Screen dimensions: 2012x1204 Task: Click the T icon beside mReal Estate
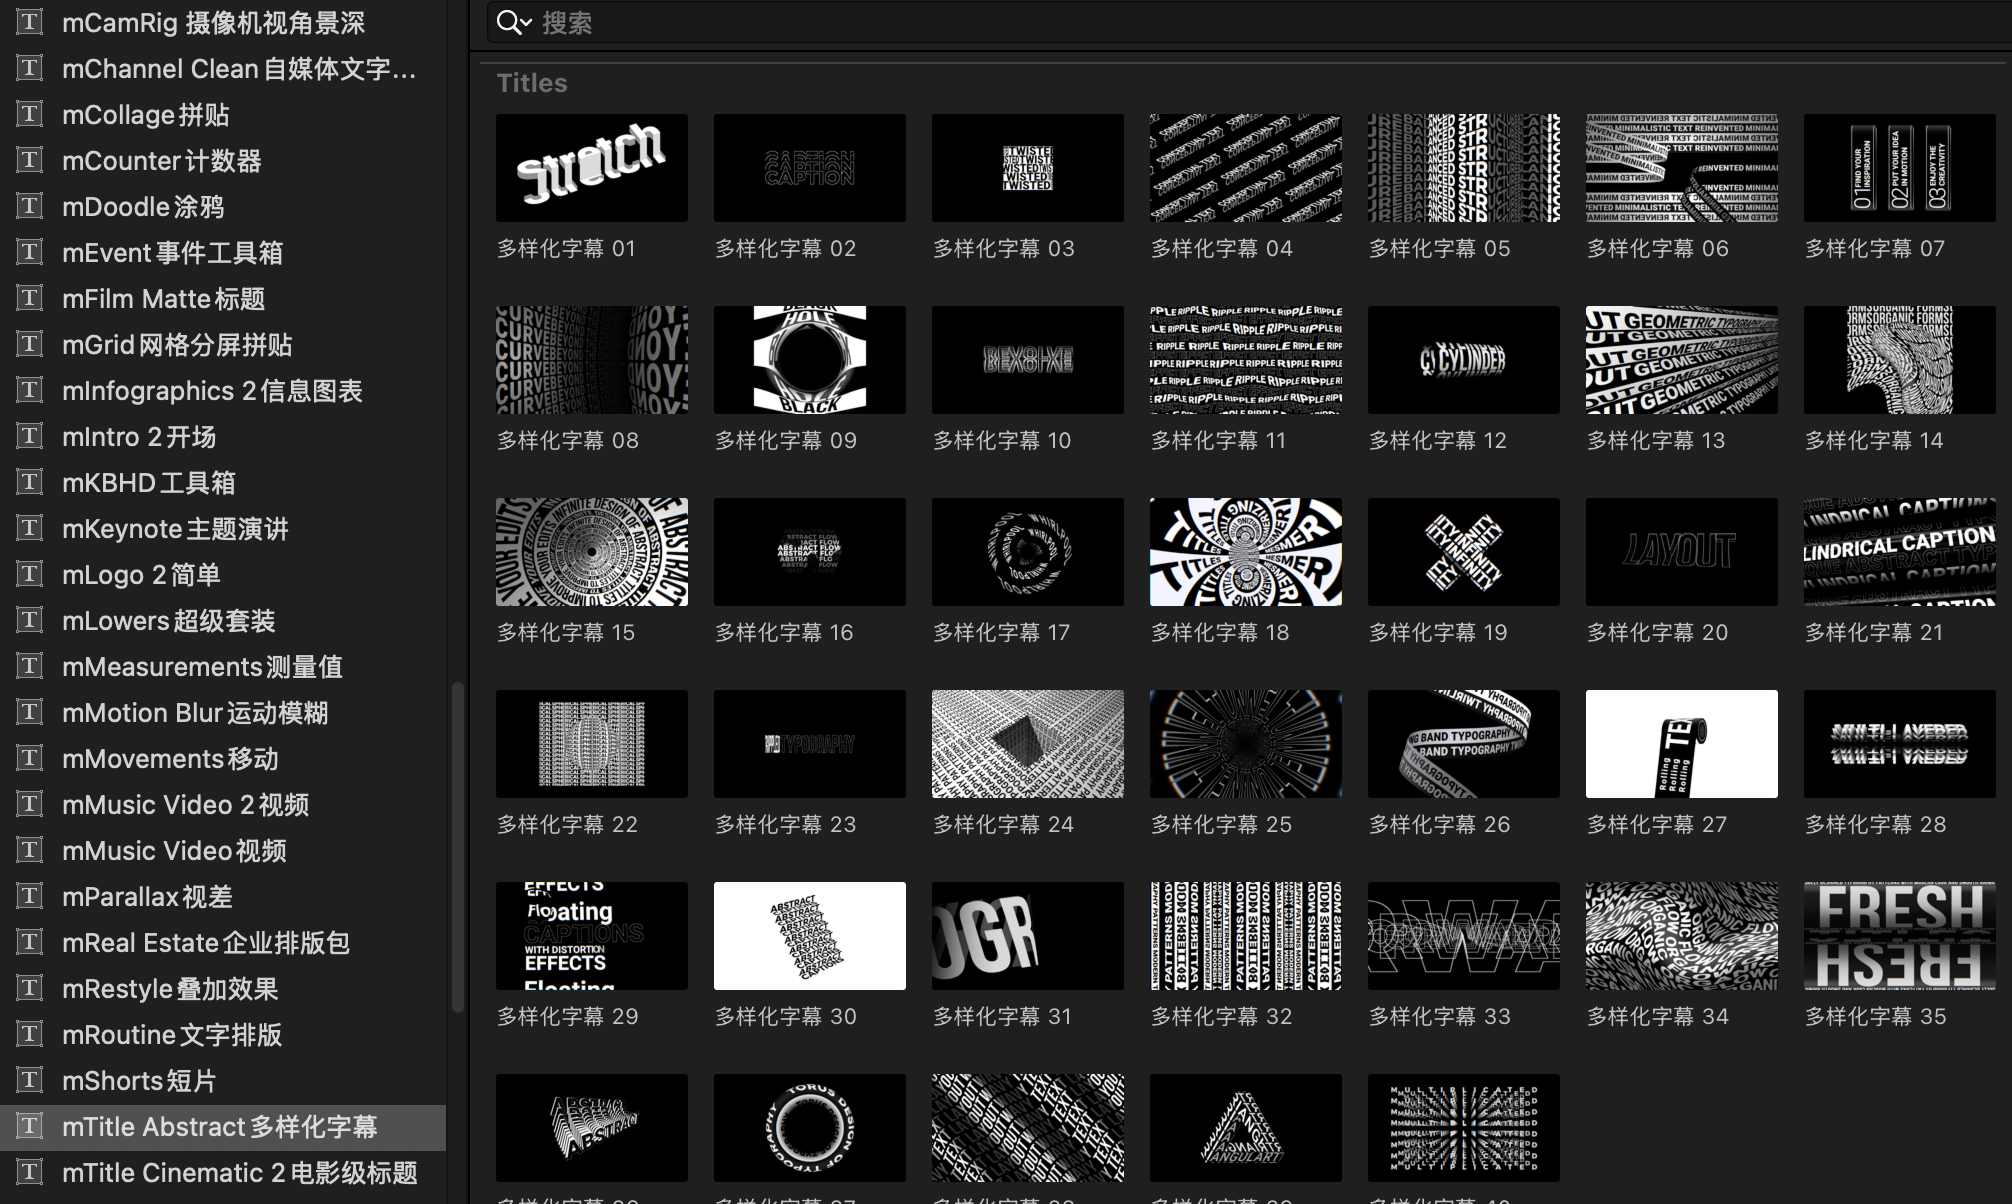point(30,942)
